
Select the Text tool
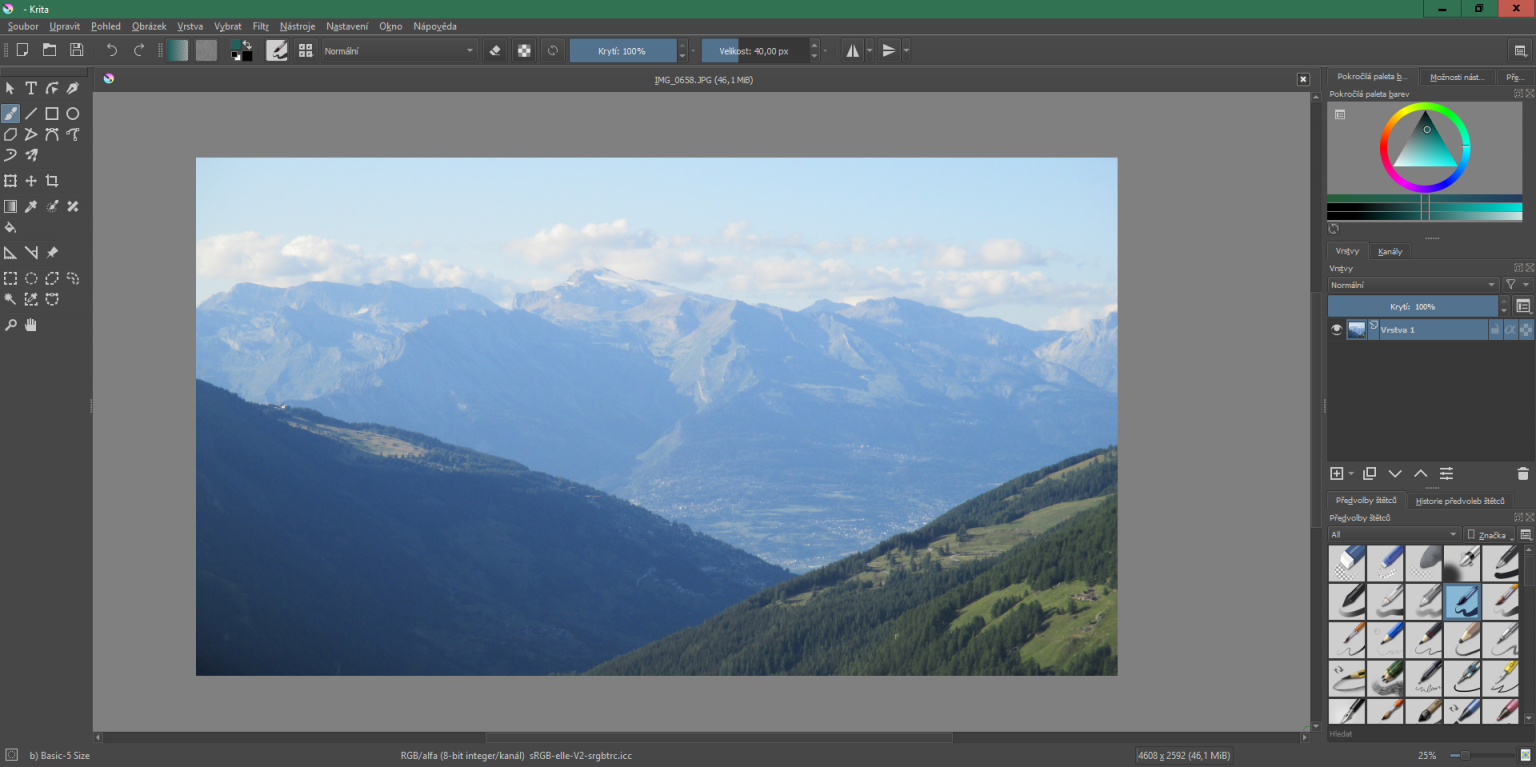(x=31, y=87)
